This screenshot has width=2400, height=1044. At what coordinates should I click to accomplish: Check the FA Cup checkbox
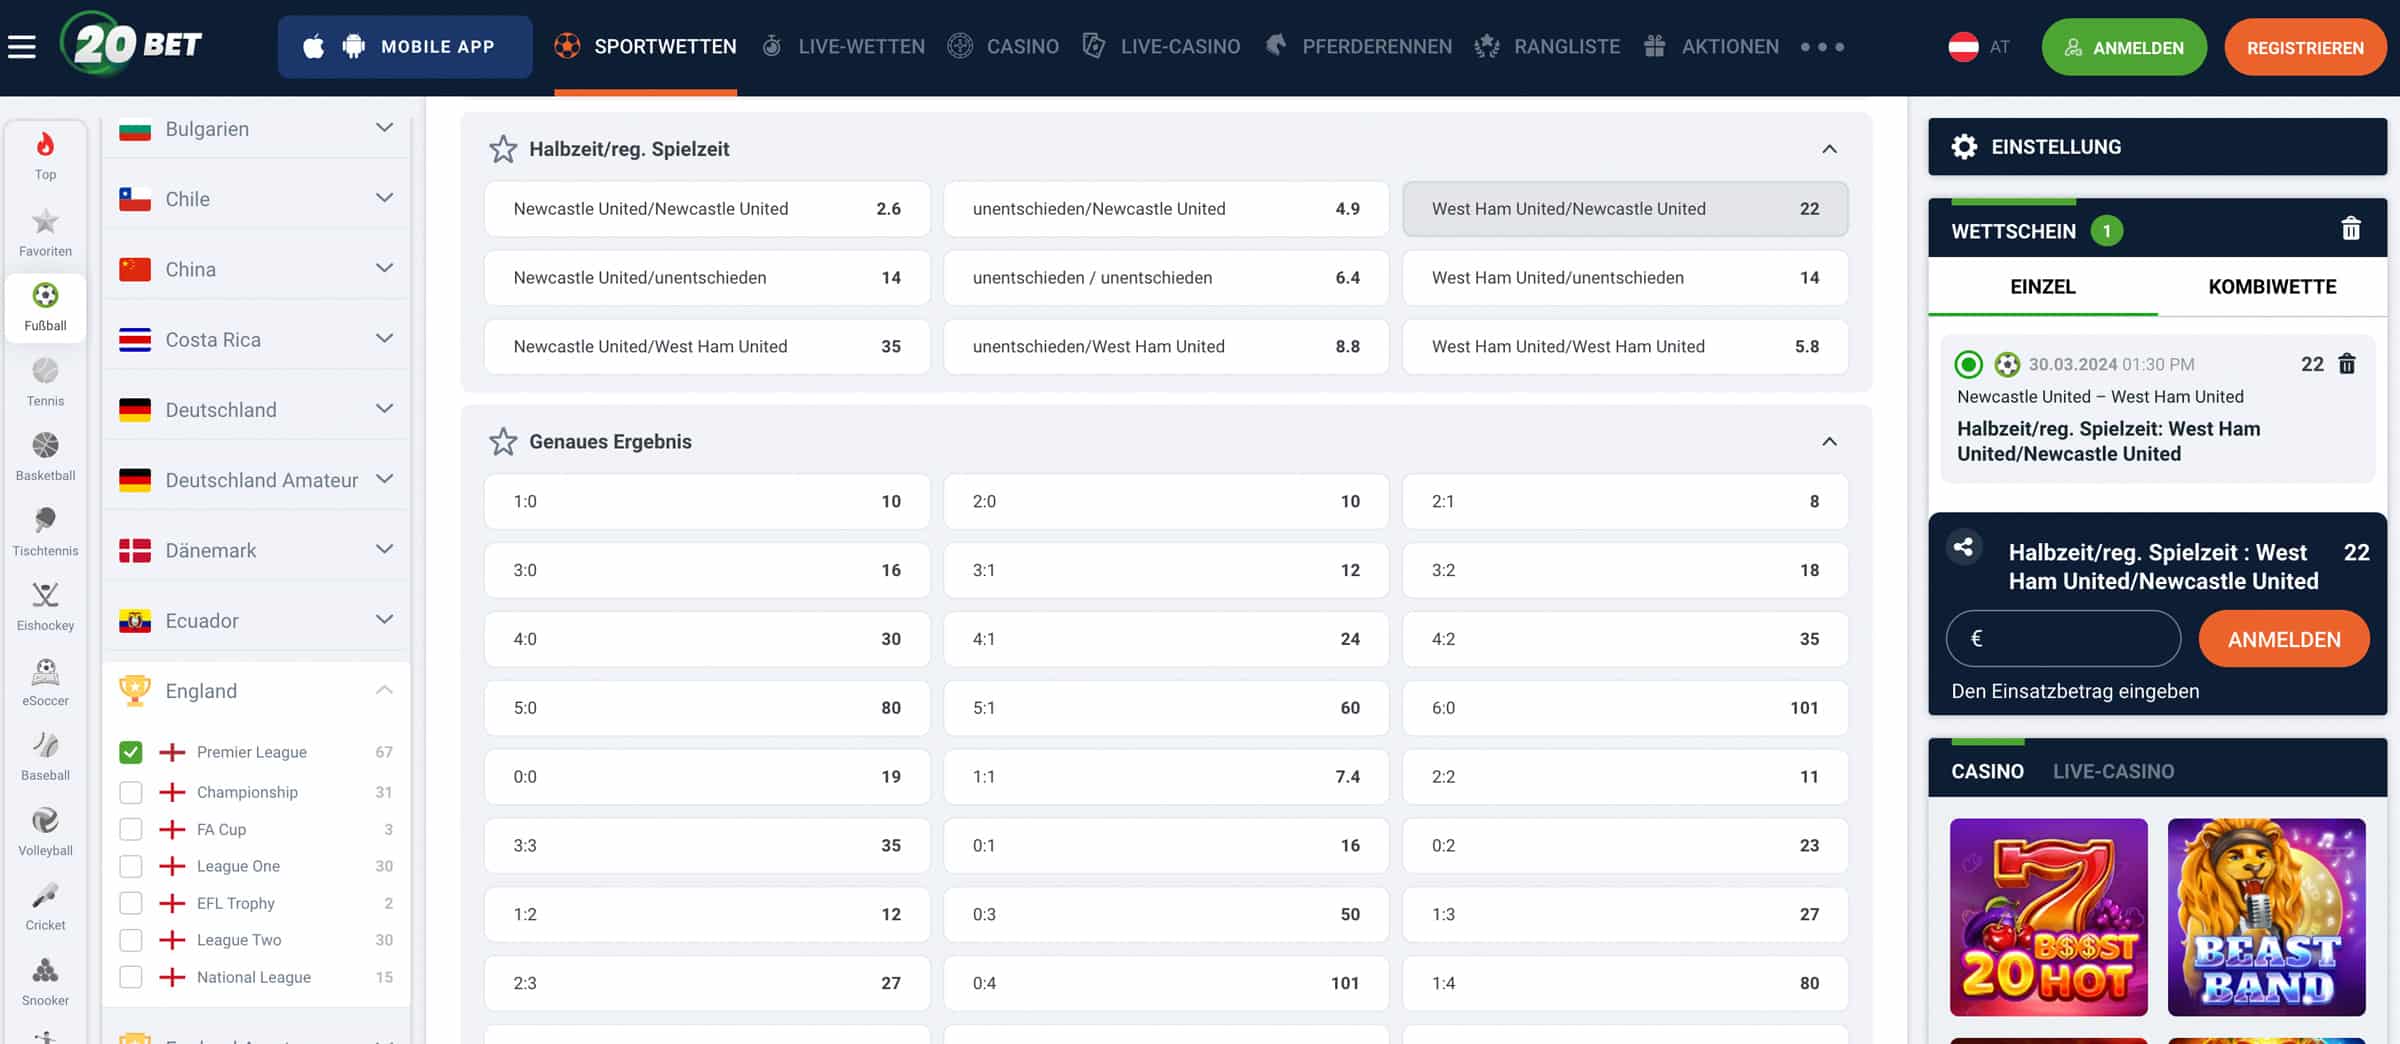click(131, 829)
